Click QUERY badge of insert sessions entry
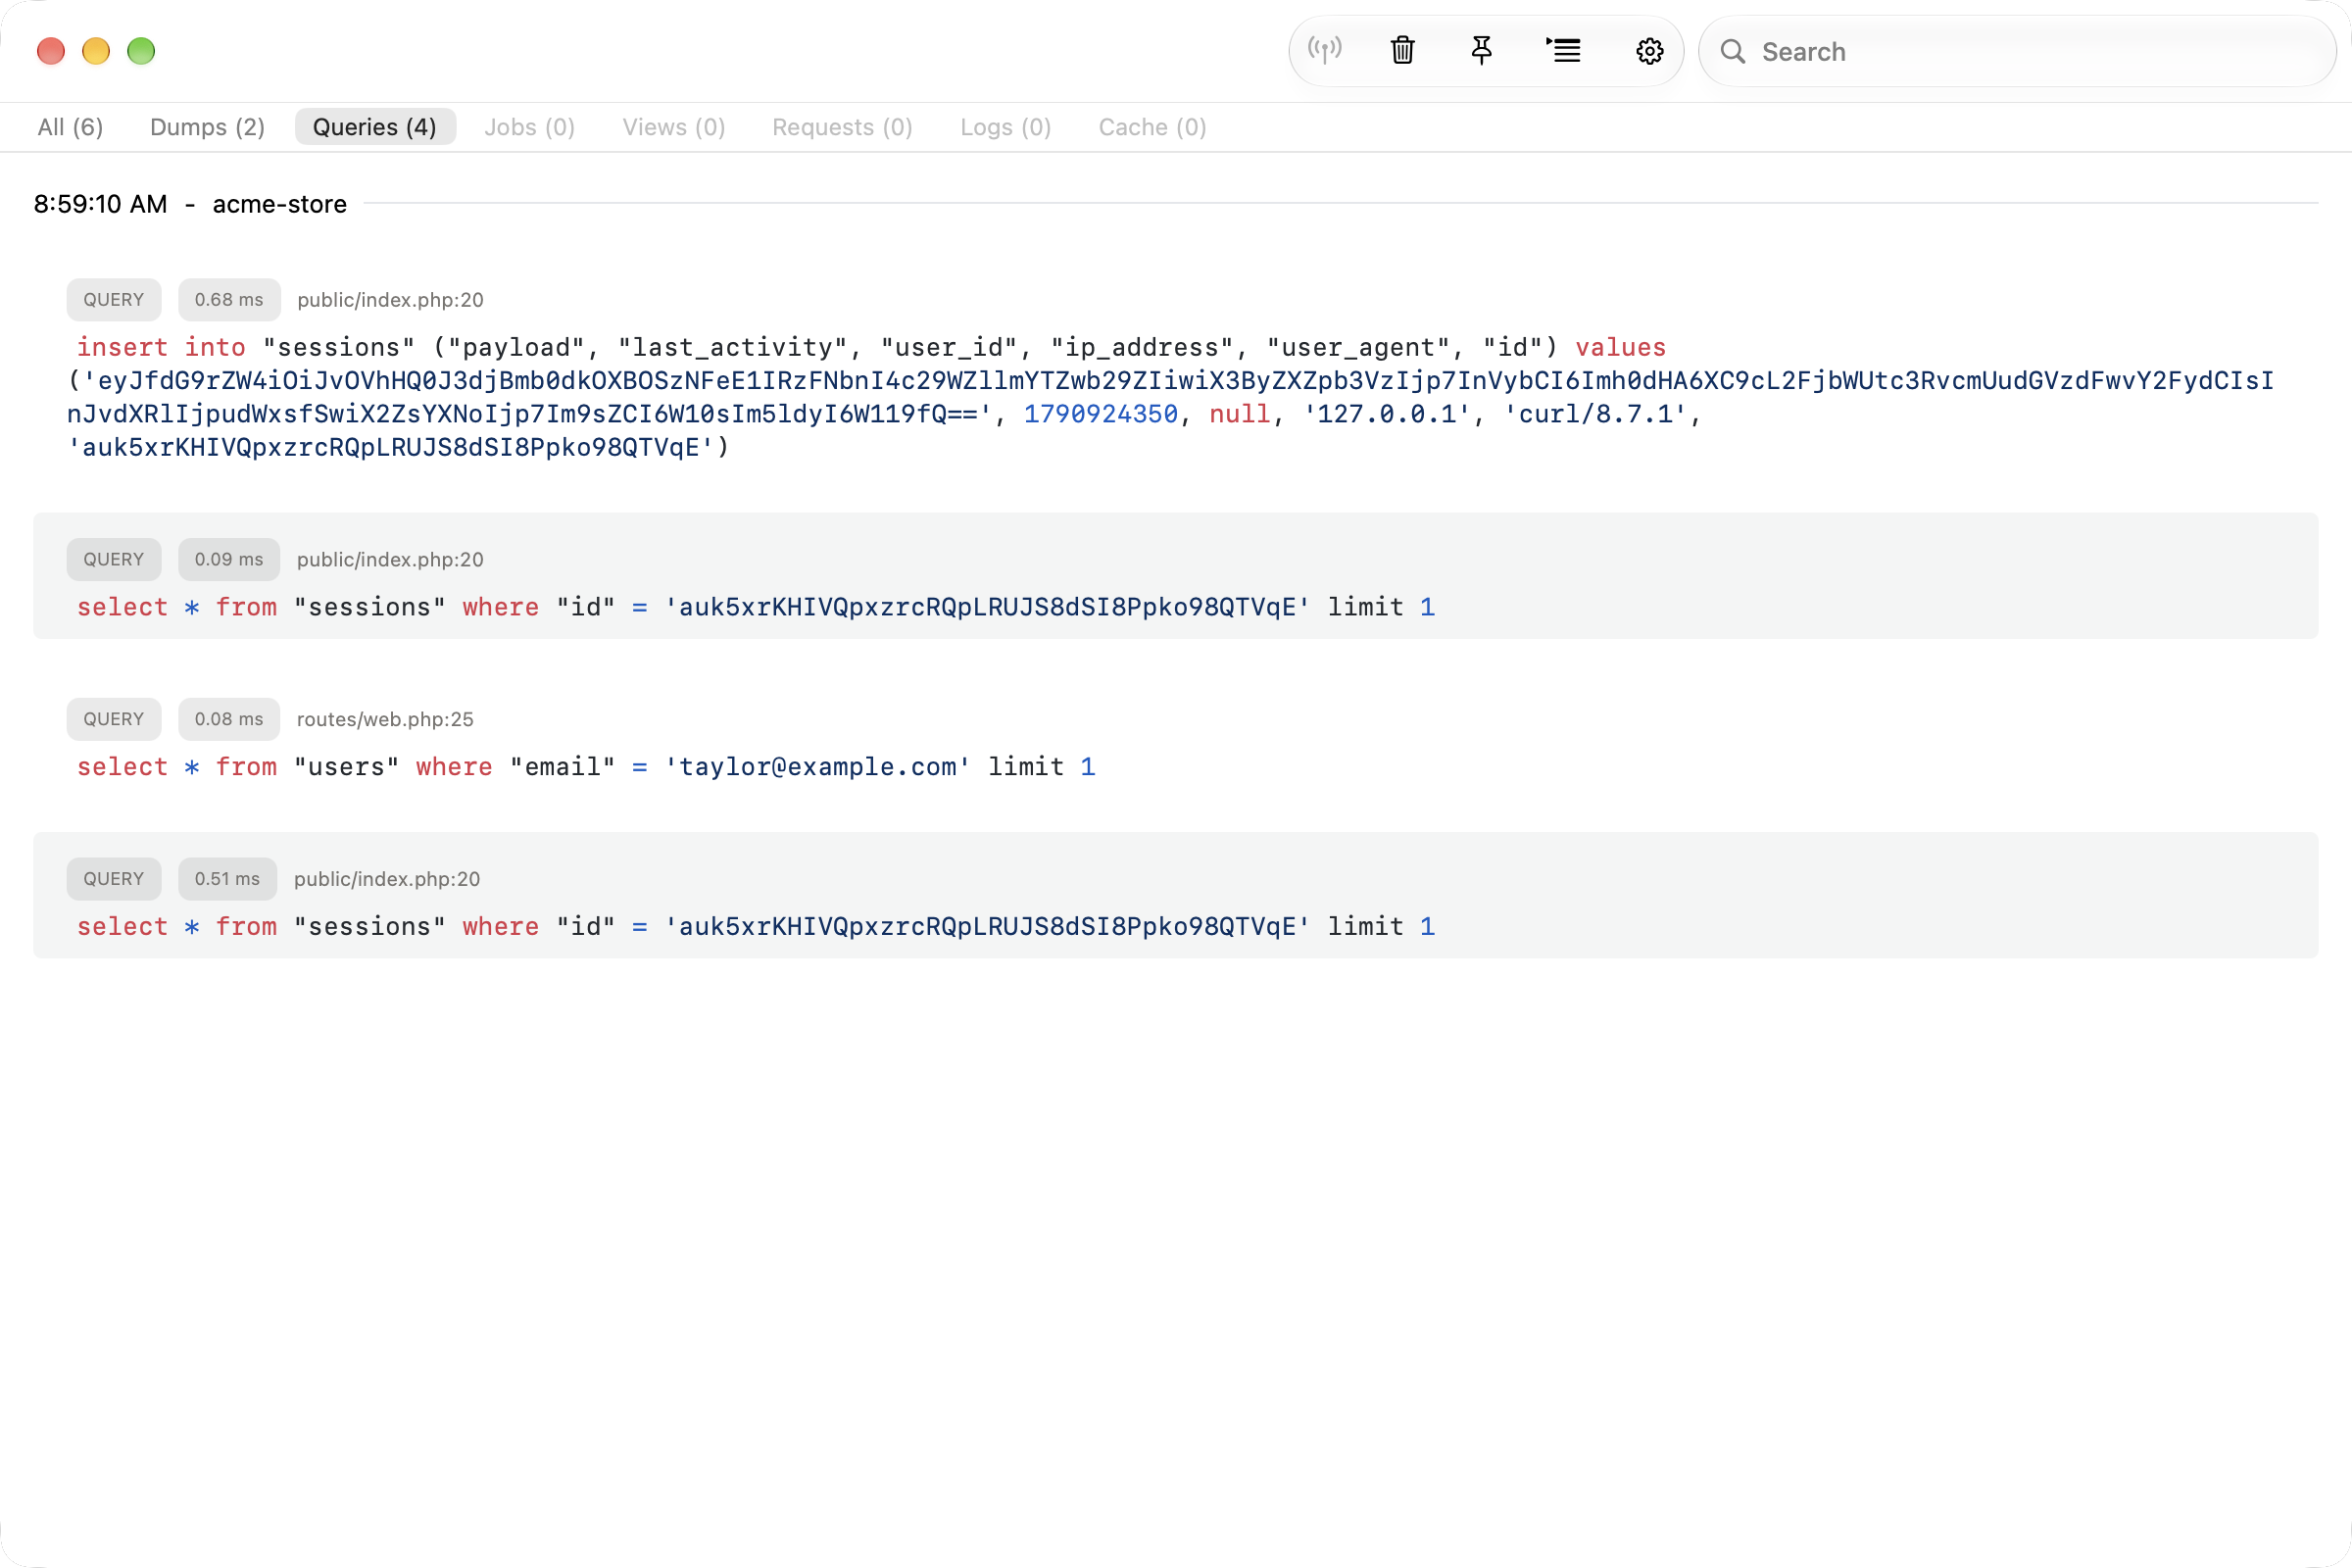 pos(114,300)
